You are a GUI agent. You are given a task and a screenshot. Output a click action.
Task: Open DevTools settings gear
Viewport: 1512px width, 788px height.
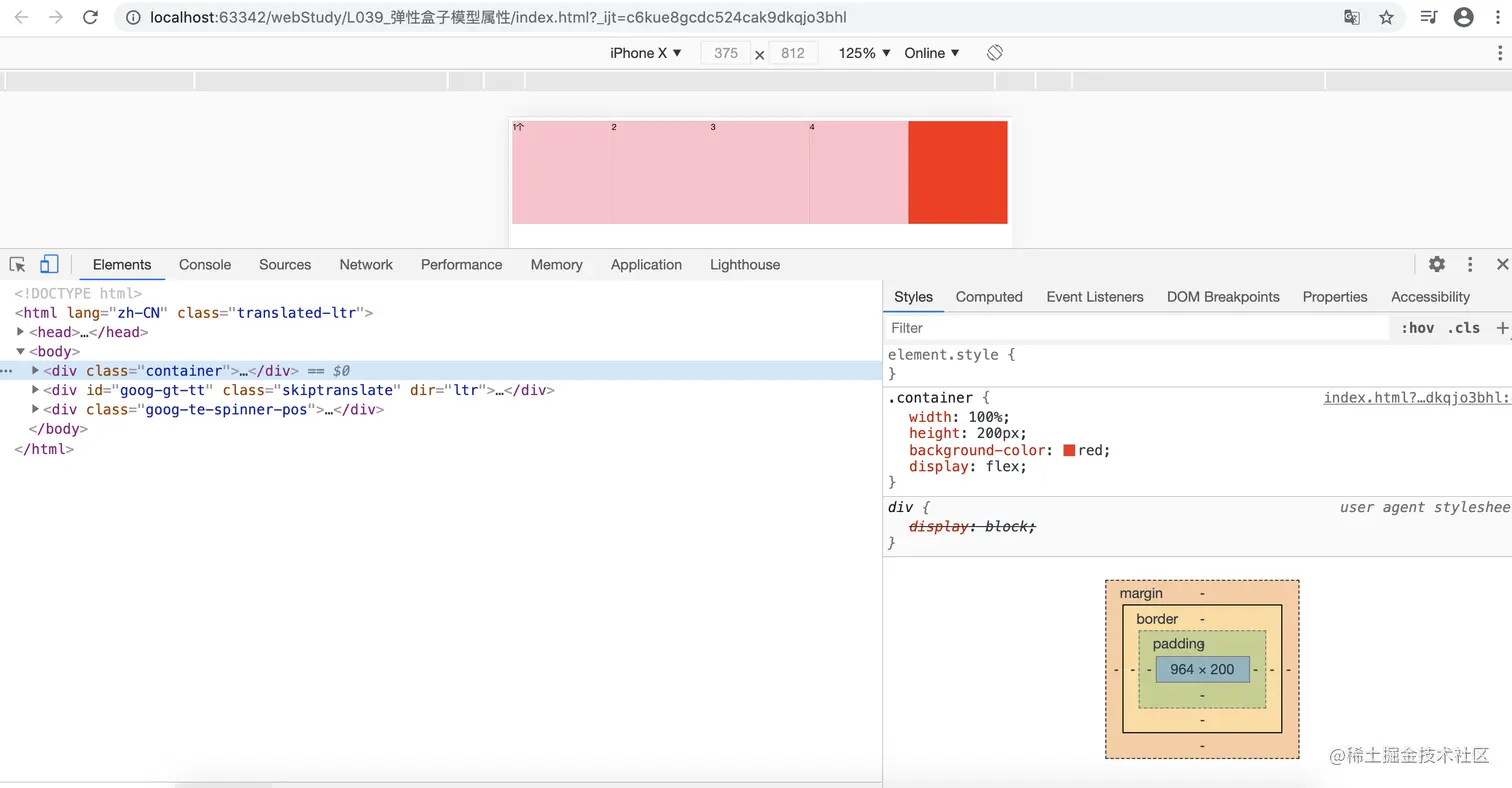pos(1437,265)
